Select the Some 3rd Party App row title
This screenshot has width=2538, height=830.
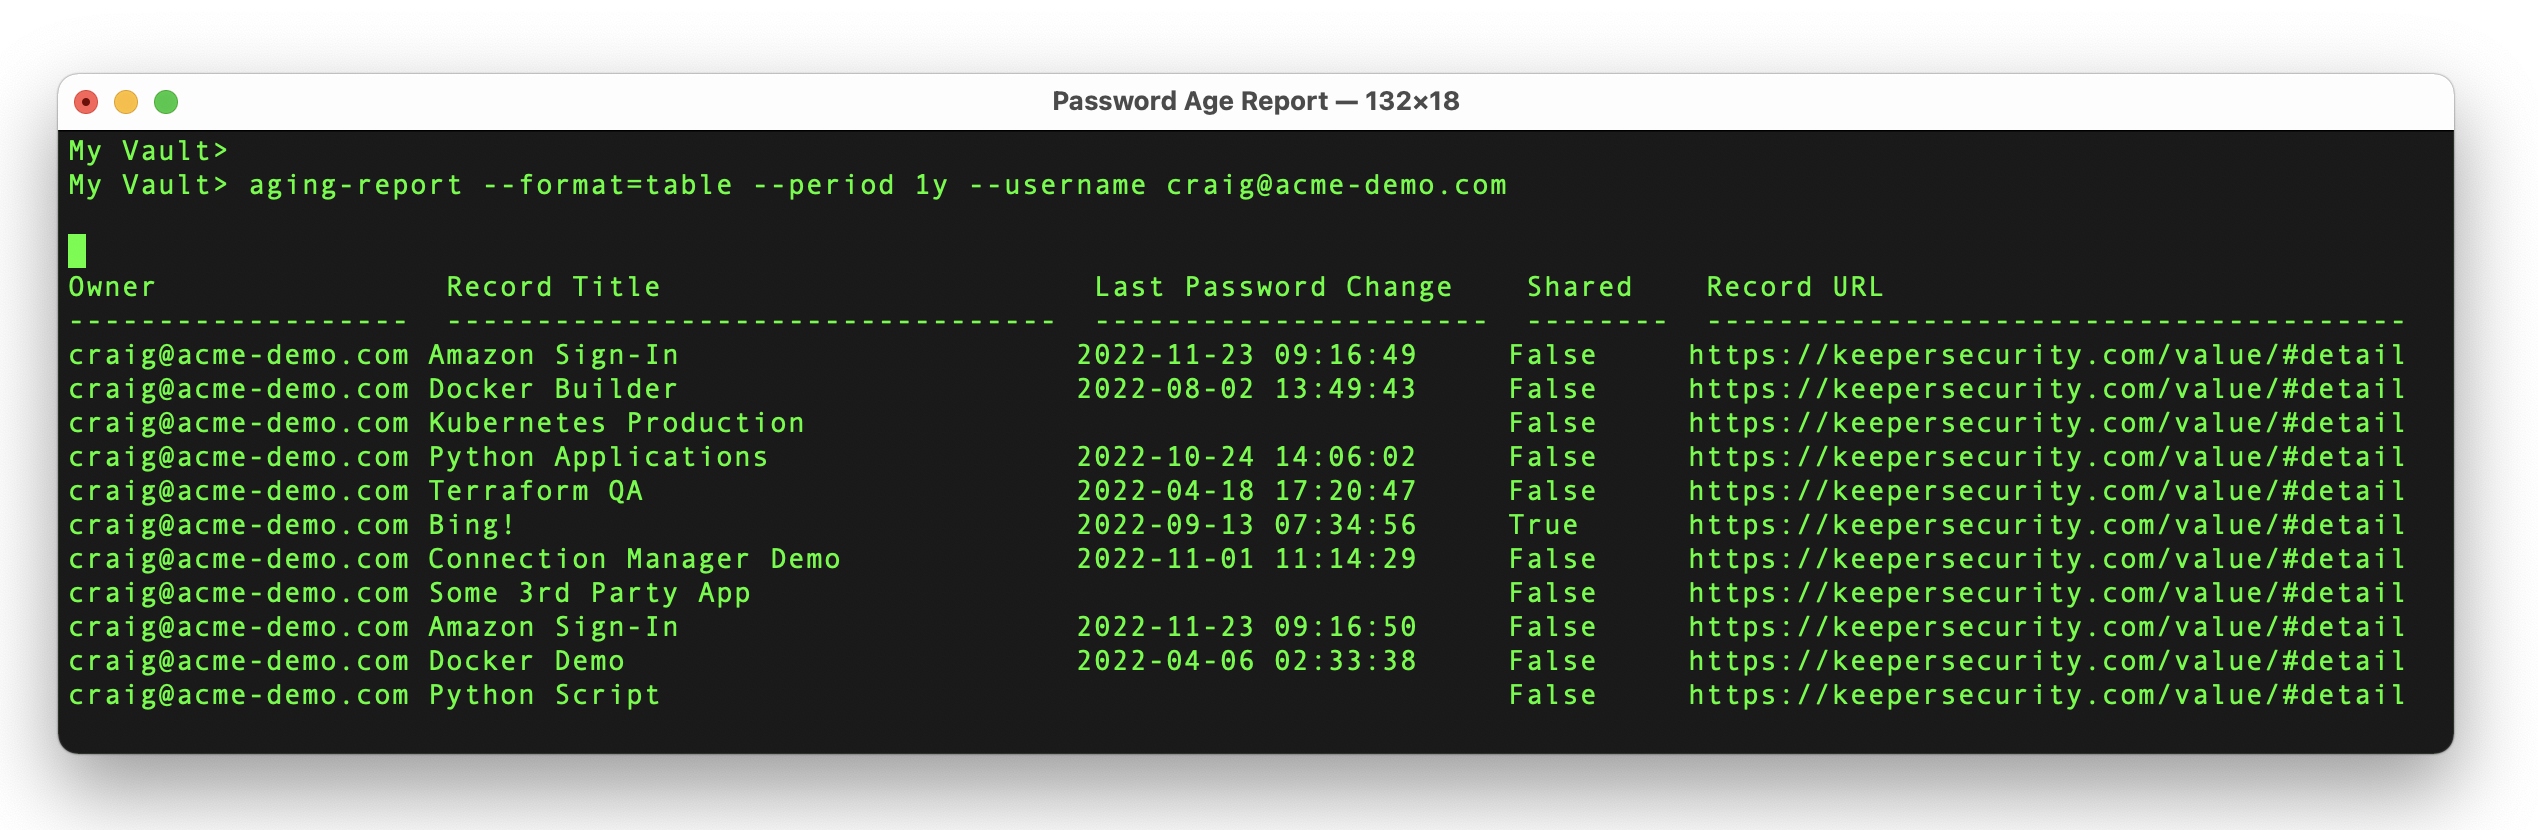[x=589, y=593]
